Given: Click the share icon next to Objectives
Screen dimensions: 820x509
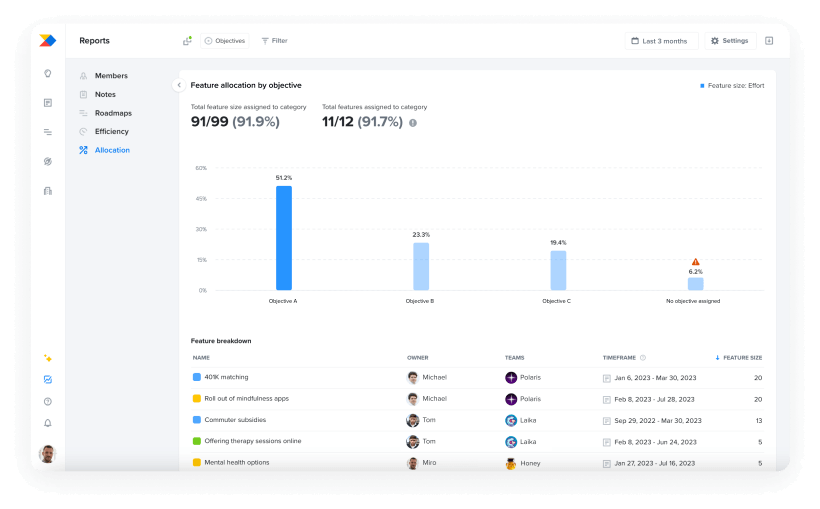Looking at the screenshot, I should [187, 40].
